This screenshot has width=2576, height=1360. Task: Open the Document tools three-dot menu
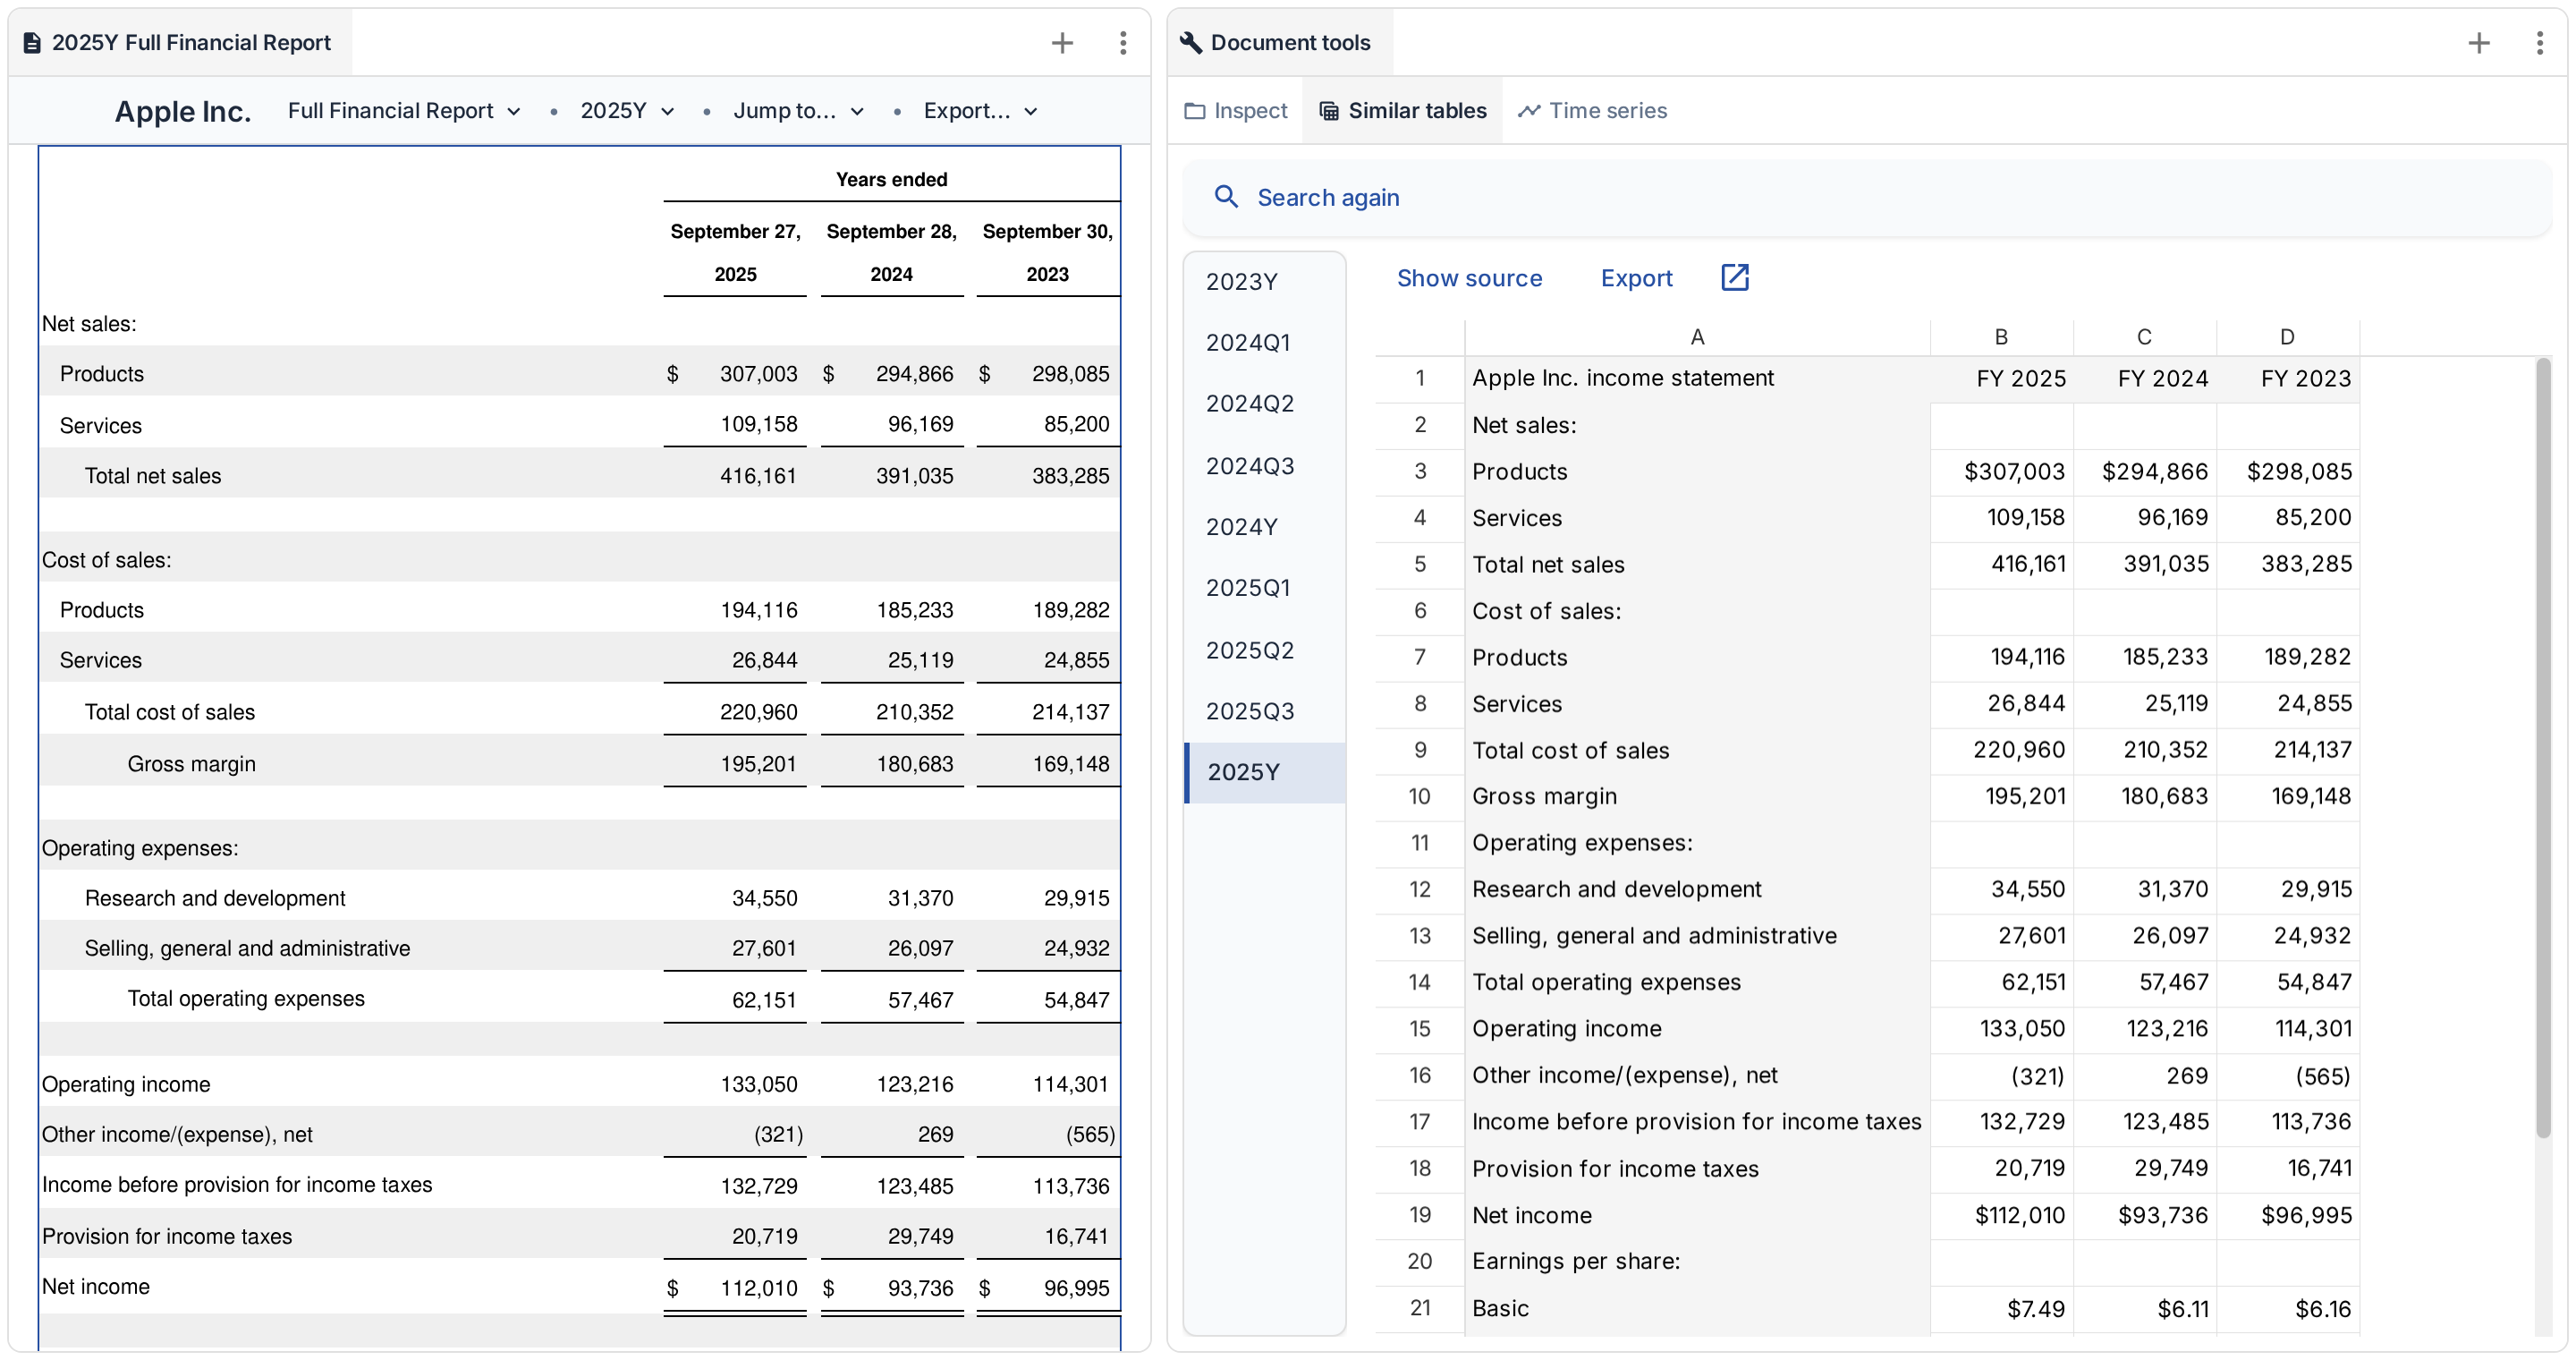pos(2540,43)
